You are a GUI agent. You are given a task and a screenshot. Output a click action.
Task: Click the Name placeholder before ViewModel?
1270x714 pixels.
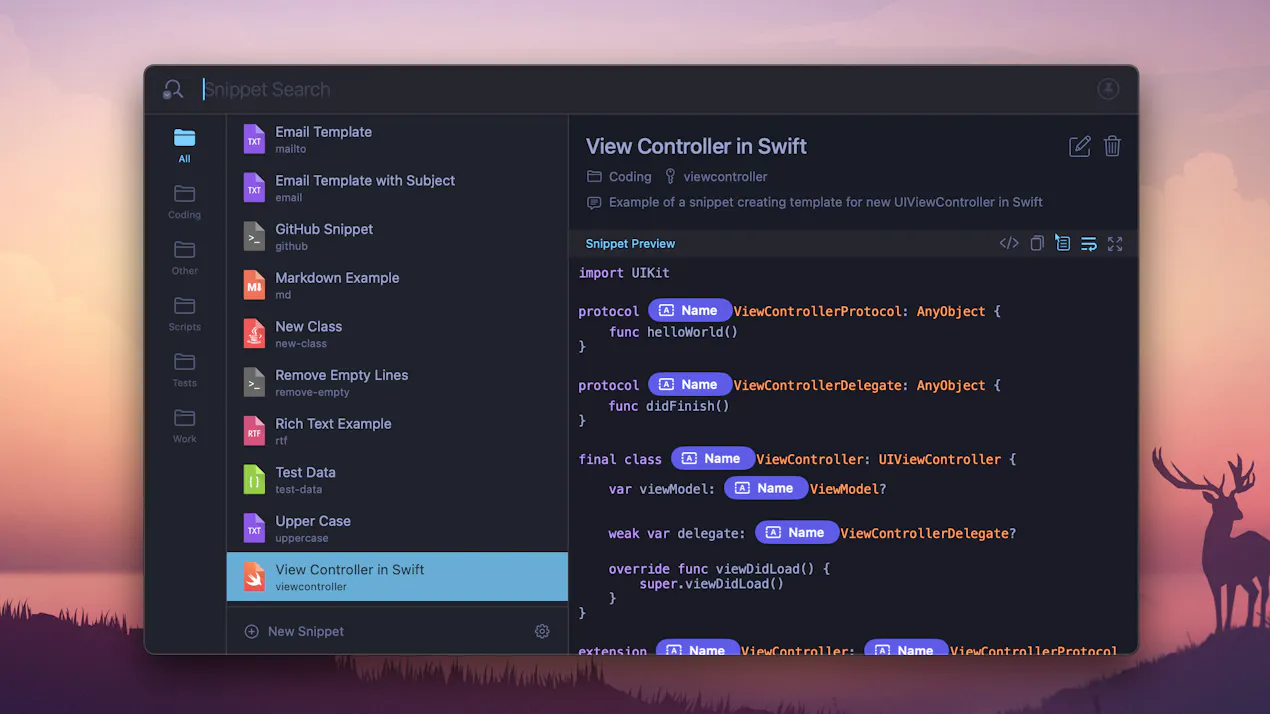[766, 488]
